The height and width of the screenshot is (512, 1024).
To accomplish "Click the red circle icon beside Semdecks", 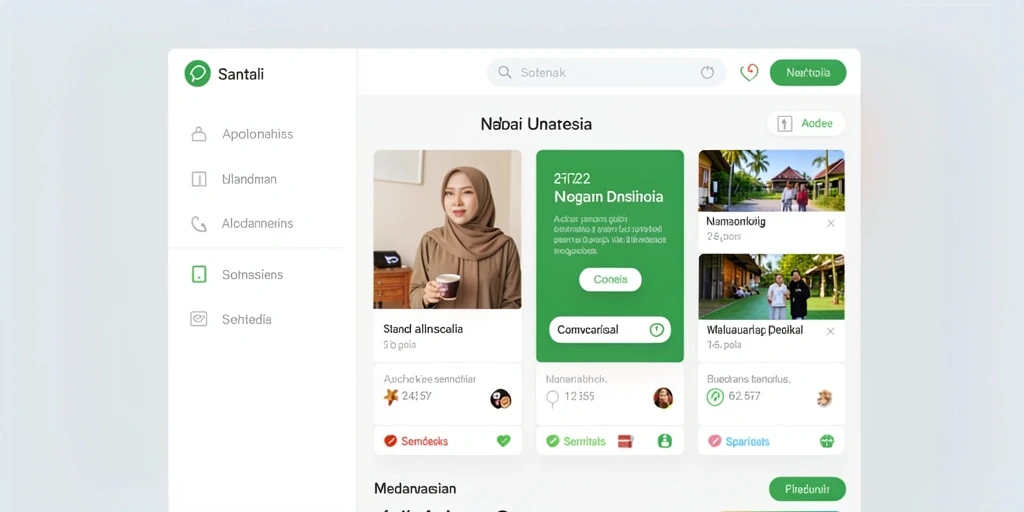I will (x=391, y=441).
